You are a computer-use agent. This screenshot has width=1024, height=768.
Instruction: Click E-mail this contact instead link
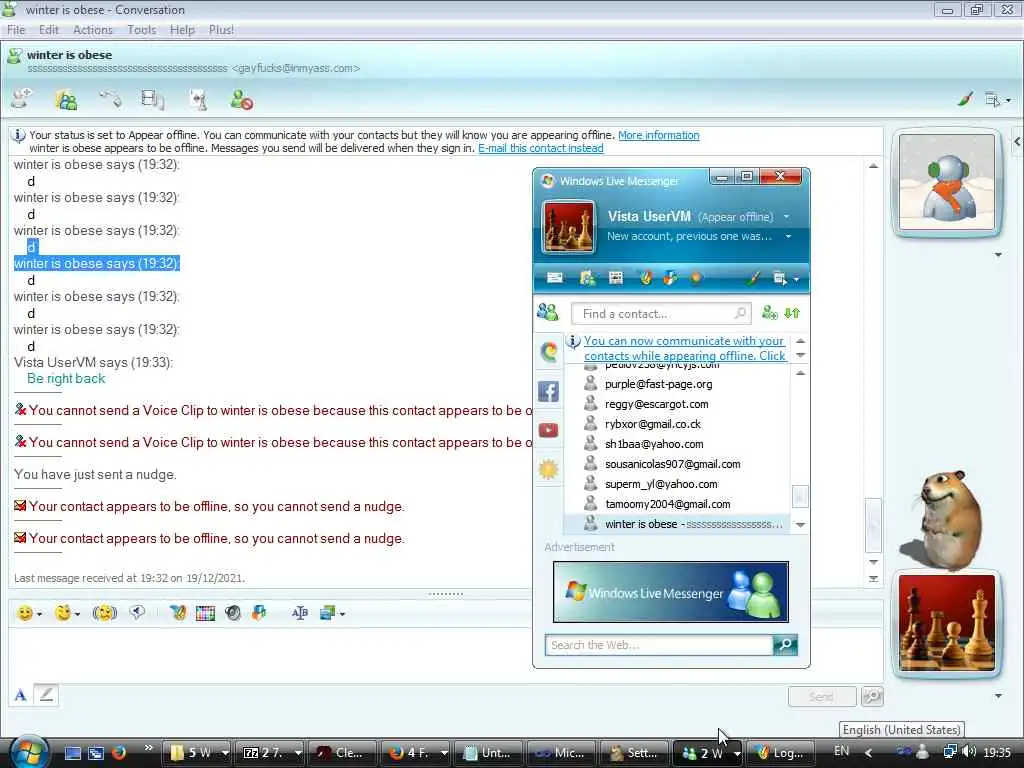click(541, 148)
